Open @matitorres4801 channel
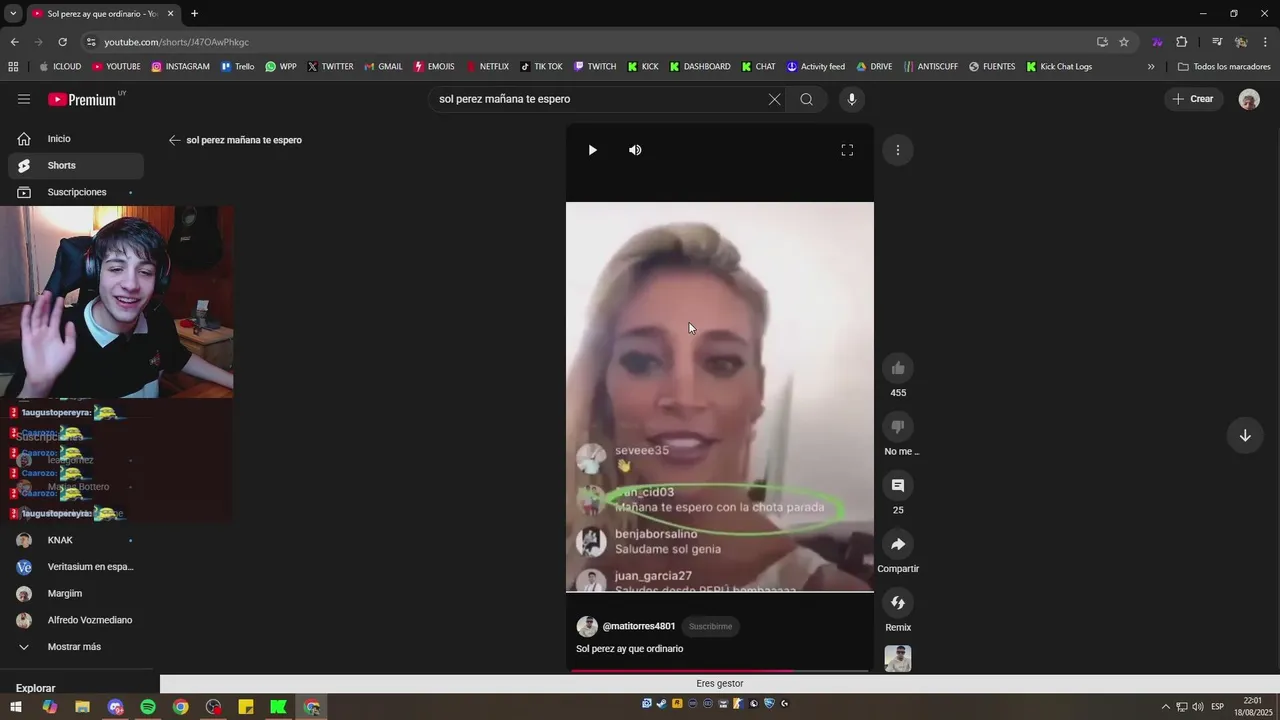The width and height of the screenshot is (1280, 720). [x=638, y=626]
